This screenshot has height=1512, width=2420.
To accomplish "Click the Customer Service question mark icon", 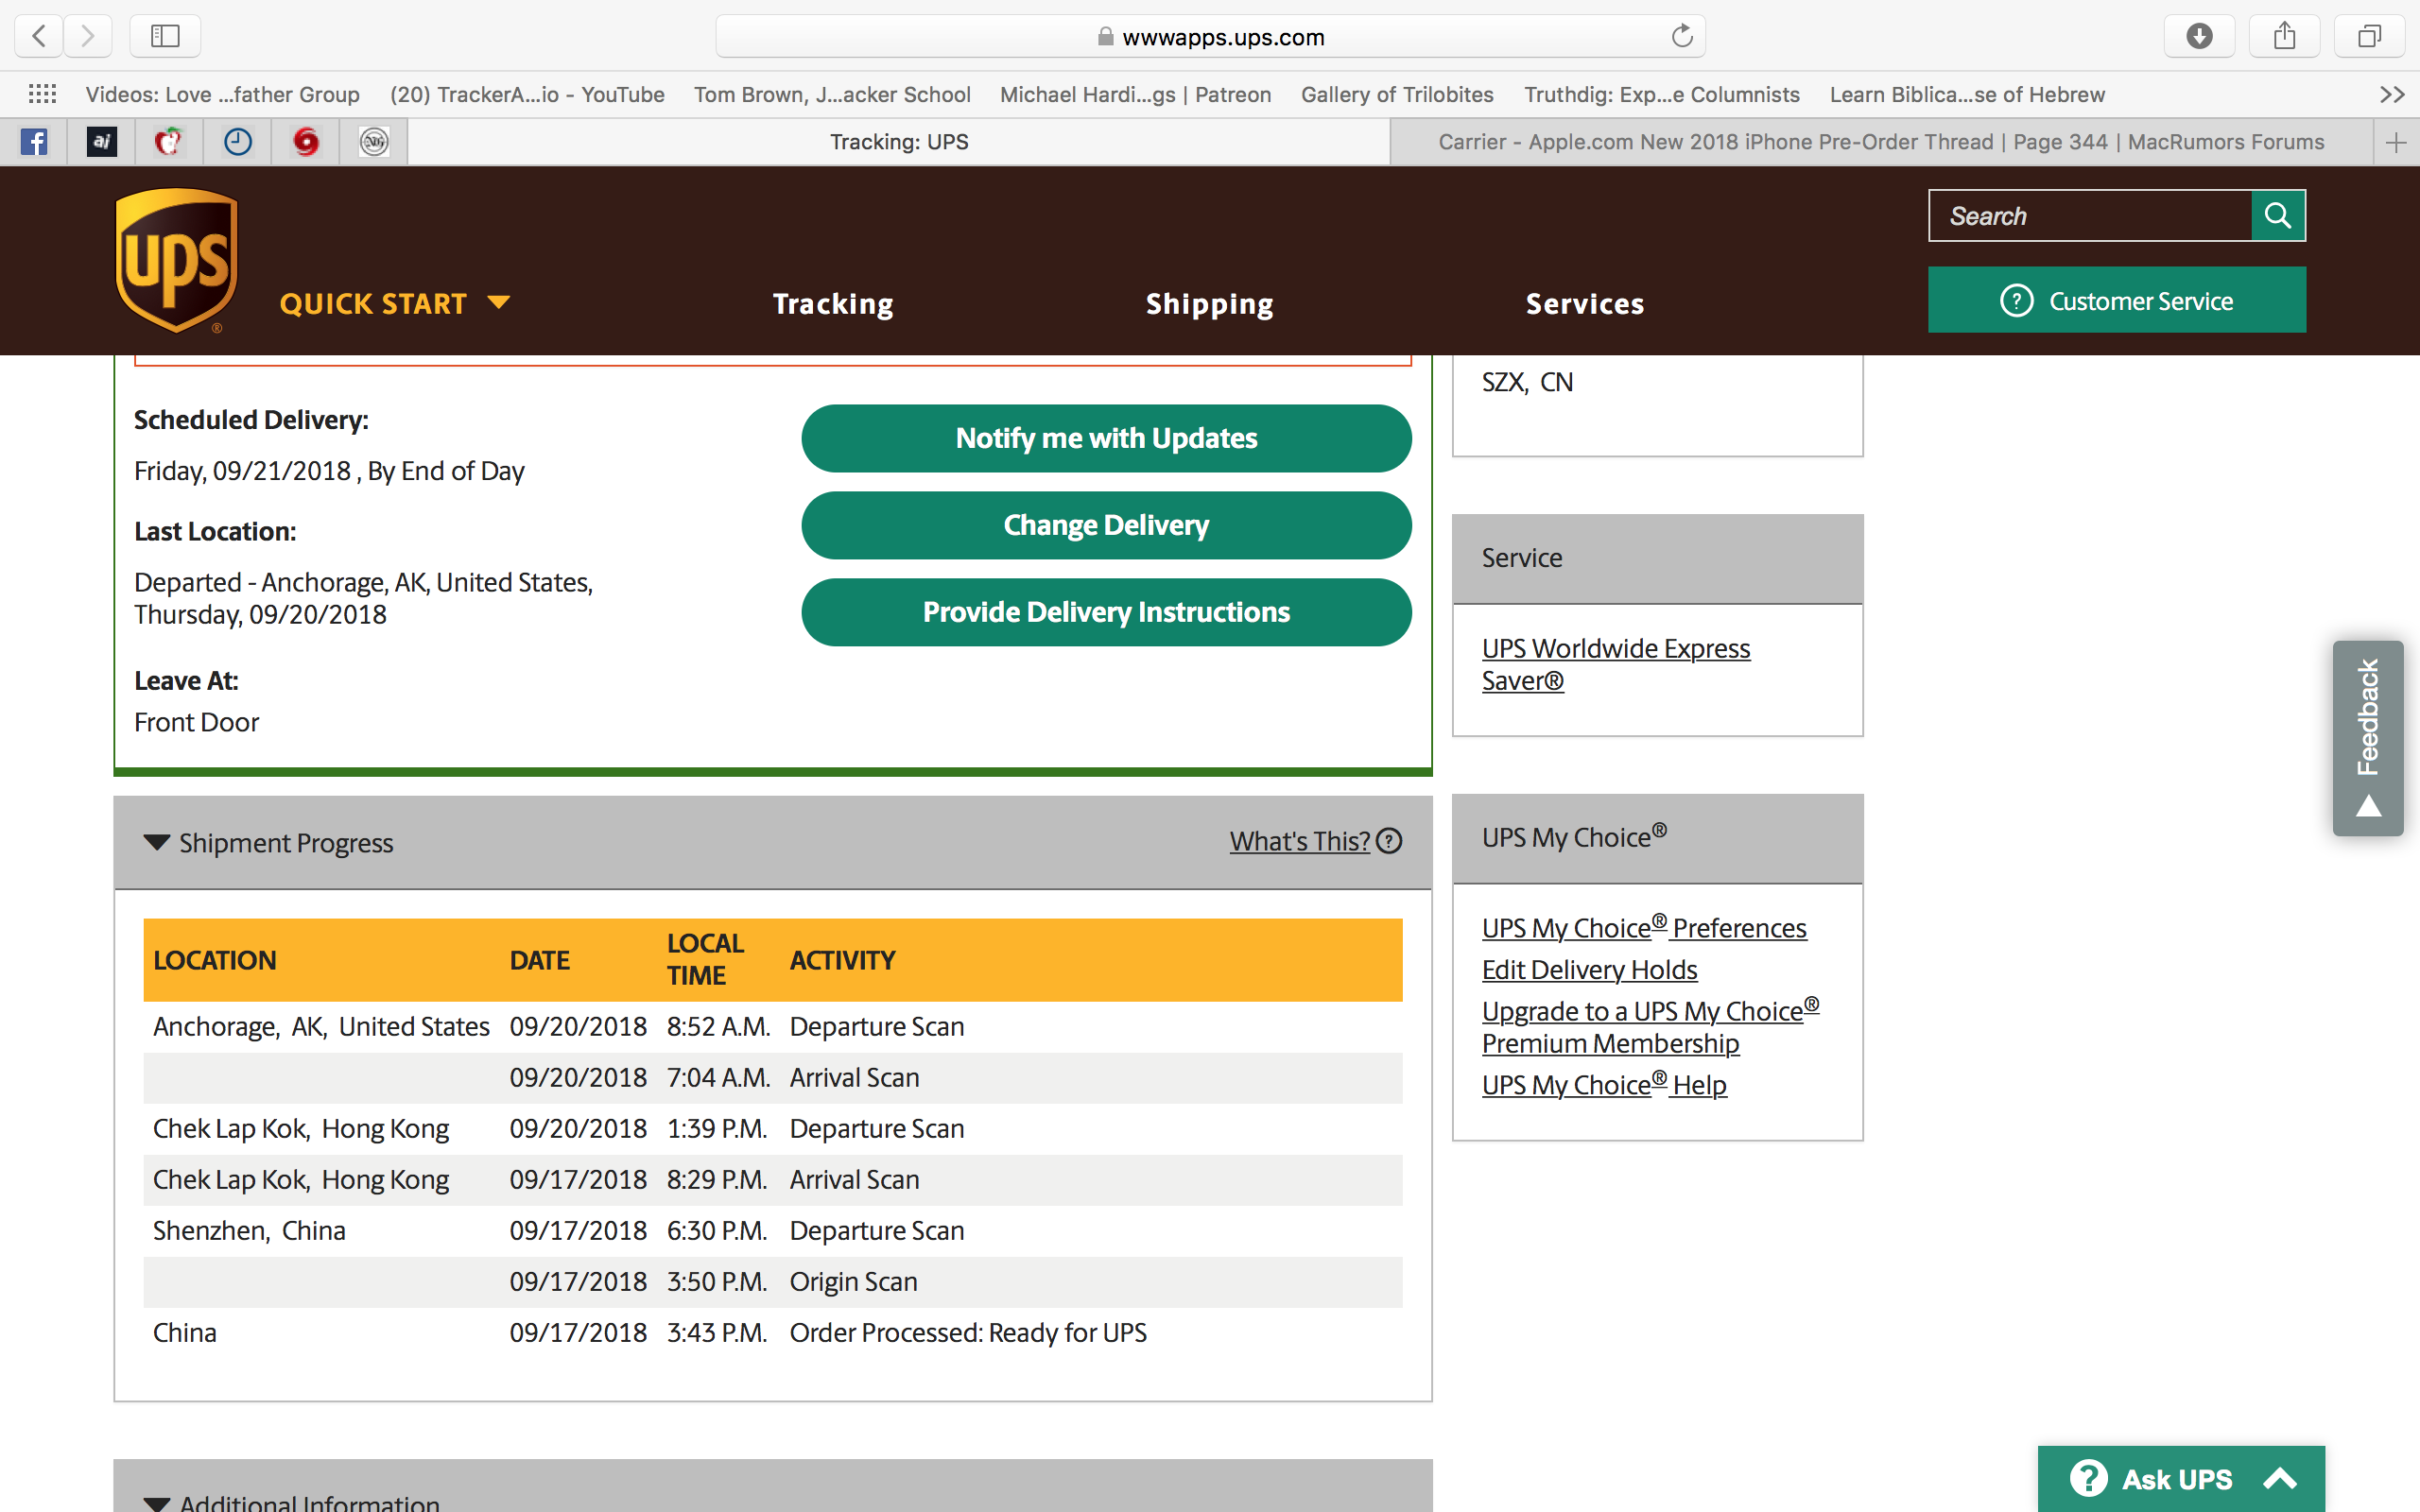I will (x=2016, y=300).
